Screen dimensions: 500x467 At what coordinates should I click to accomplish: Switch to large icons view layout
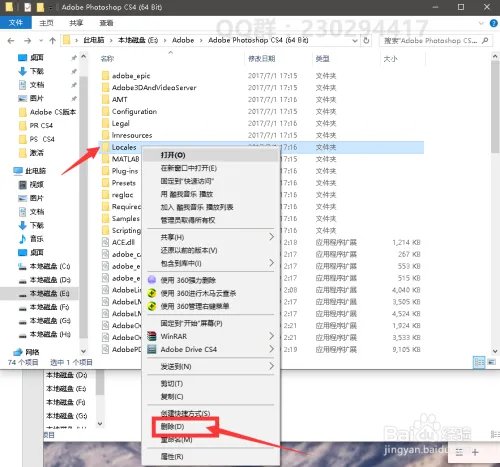click(492, 362)
